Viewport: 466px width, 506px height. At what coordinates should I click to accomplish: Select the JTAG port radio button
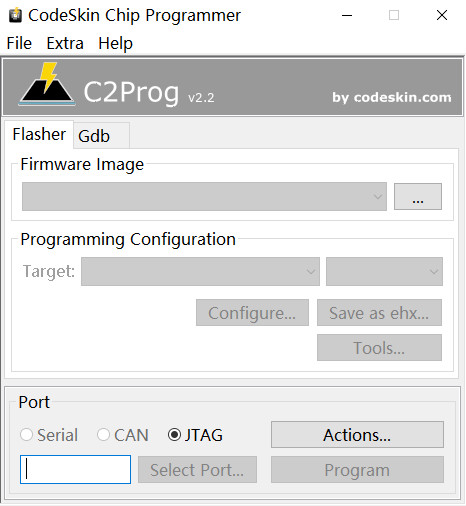(x=174, y=435)
